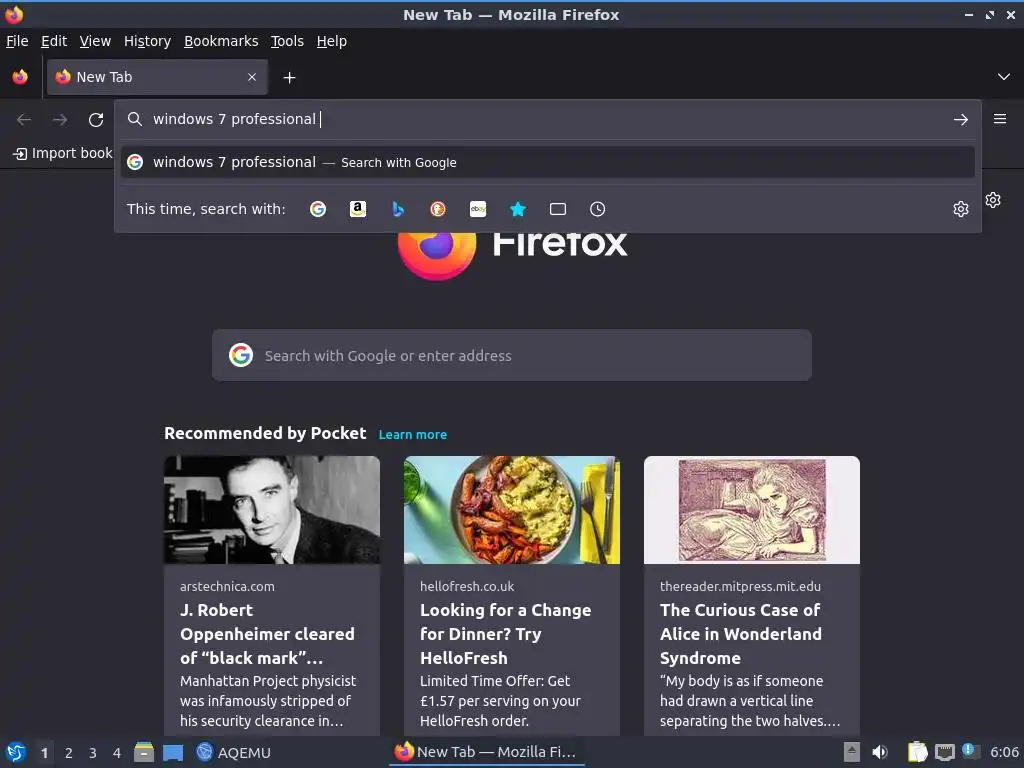Screen dimensions: 1024x768
Task: Search in open tabs using the tabs icon
Action: [x=558, y=209]
